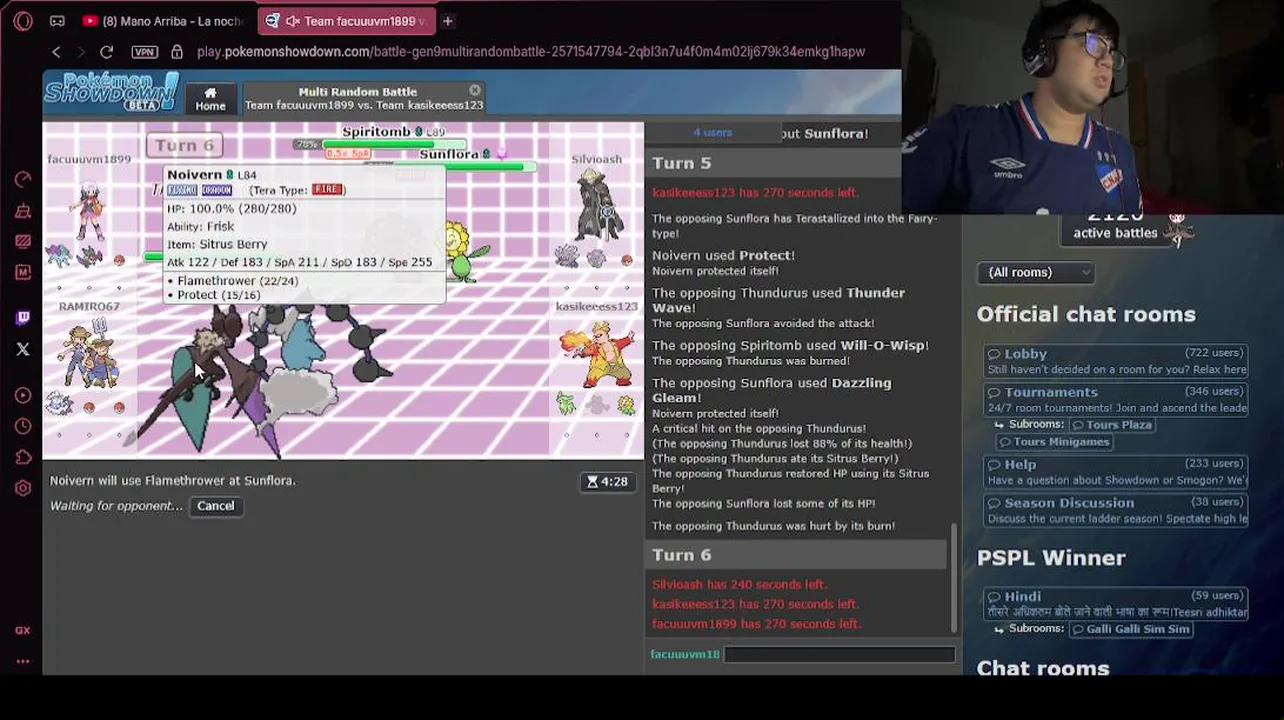This screenshot has width=1284, height=720.
Task: Open X (Twitter) panel in the sidebar
Action: tap(23, 349)
